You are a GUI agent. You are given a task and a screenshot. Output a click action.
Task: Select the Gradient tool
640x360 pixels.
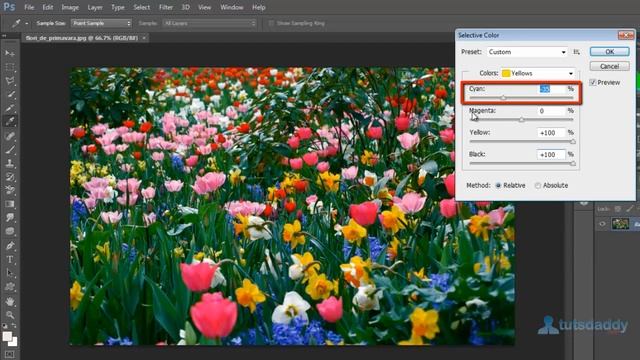pyautogui.click(x=10, y=204)
